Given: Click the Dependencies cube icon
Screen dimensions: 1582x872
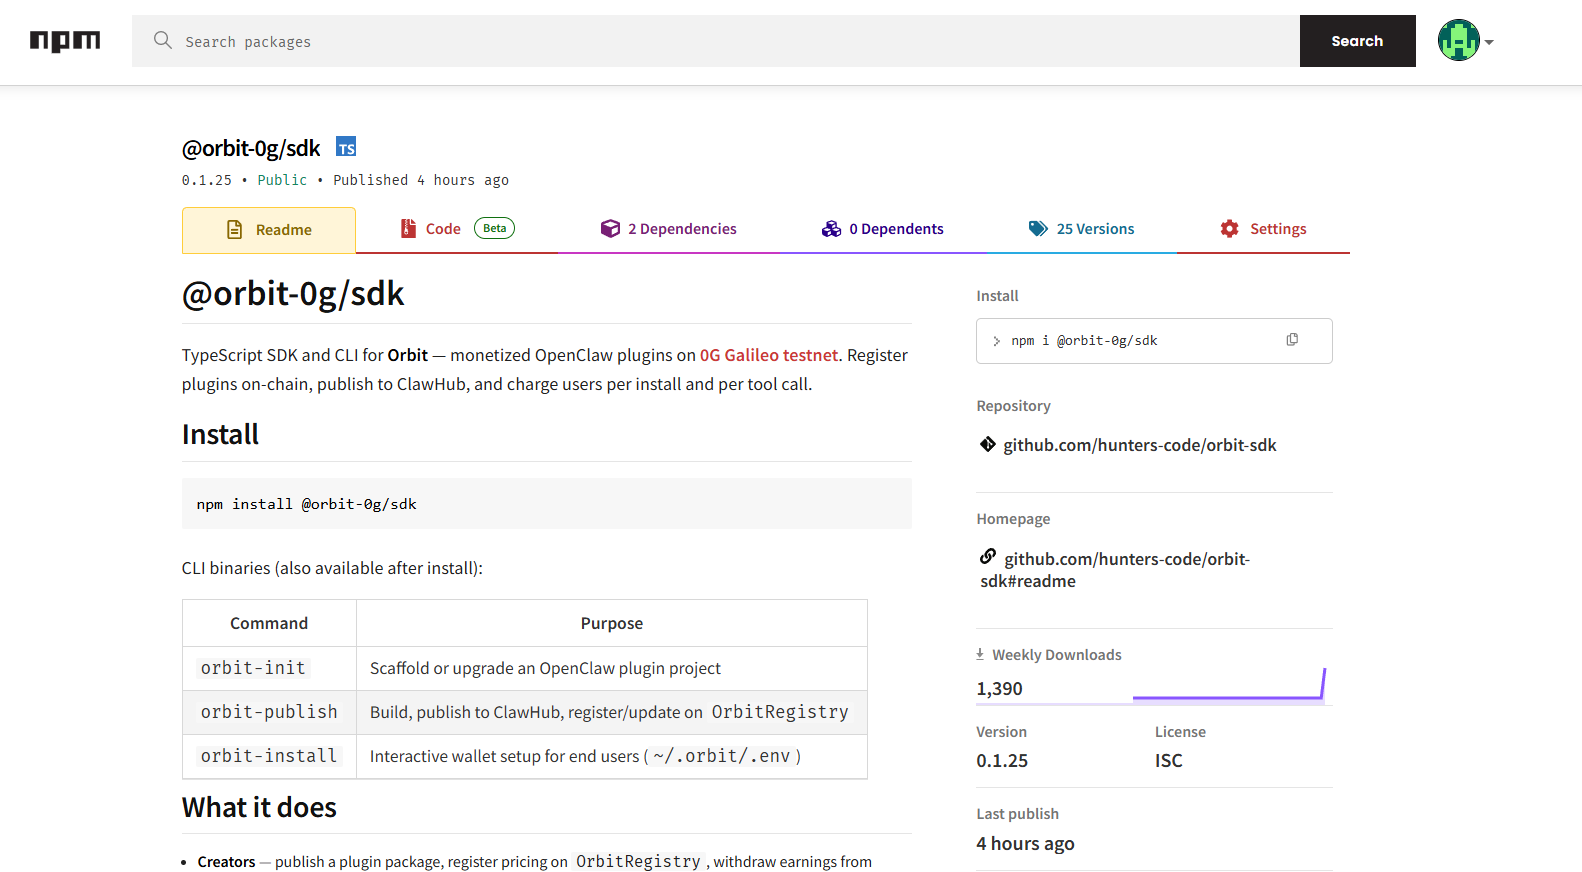Looking at the screenshot, I should 610,229.
